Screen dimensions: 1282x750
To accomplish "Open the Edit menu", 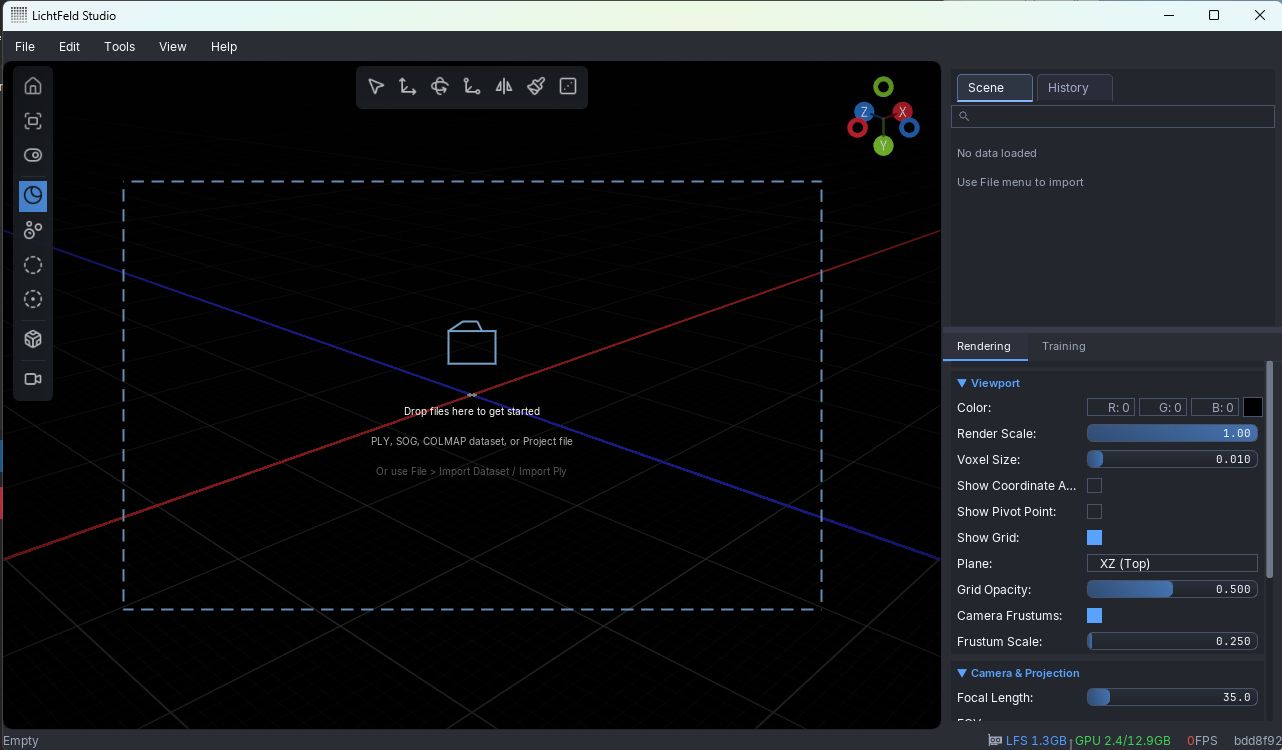I will point(69,46).
